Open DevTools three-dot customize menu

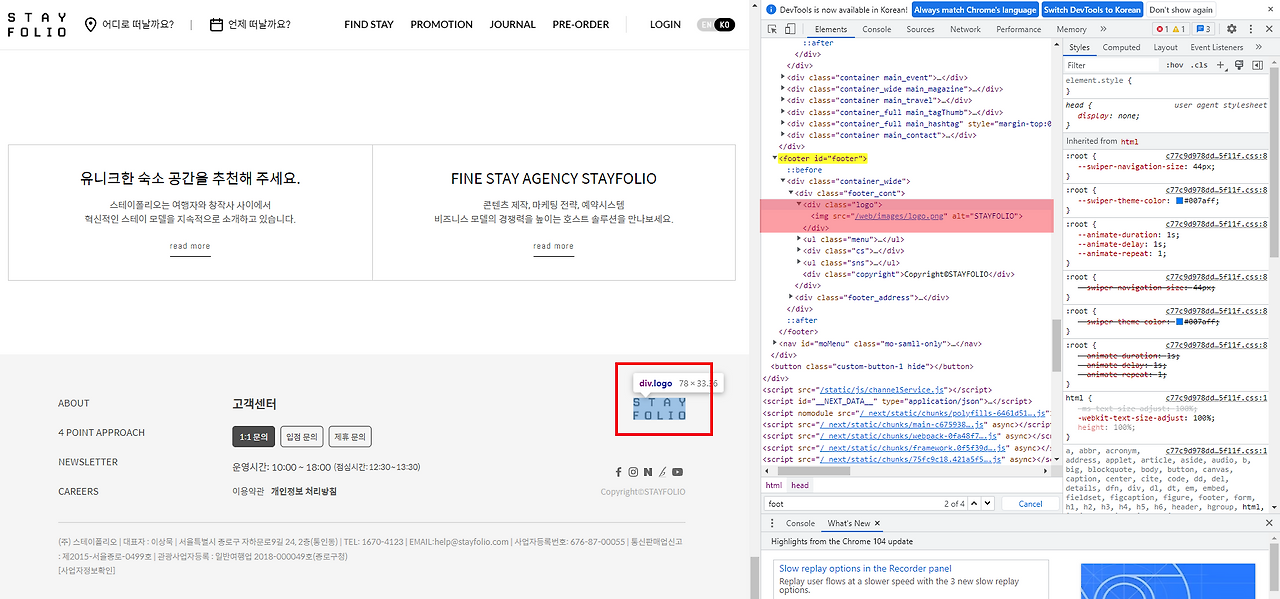click(1250, 29)
